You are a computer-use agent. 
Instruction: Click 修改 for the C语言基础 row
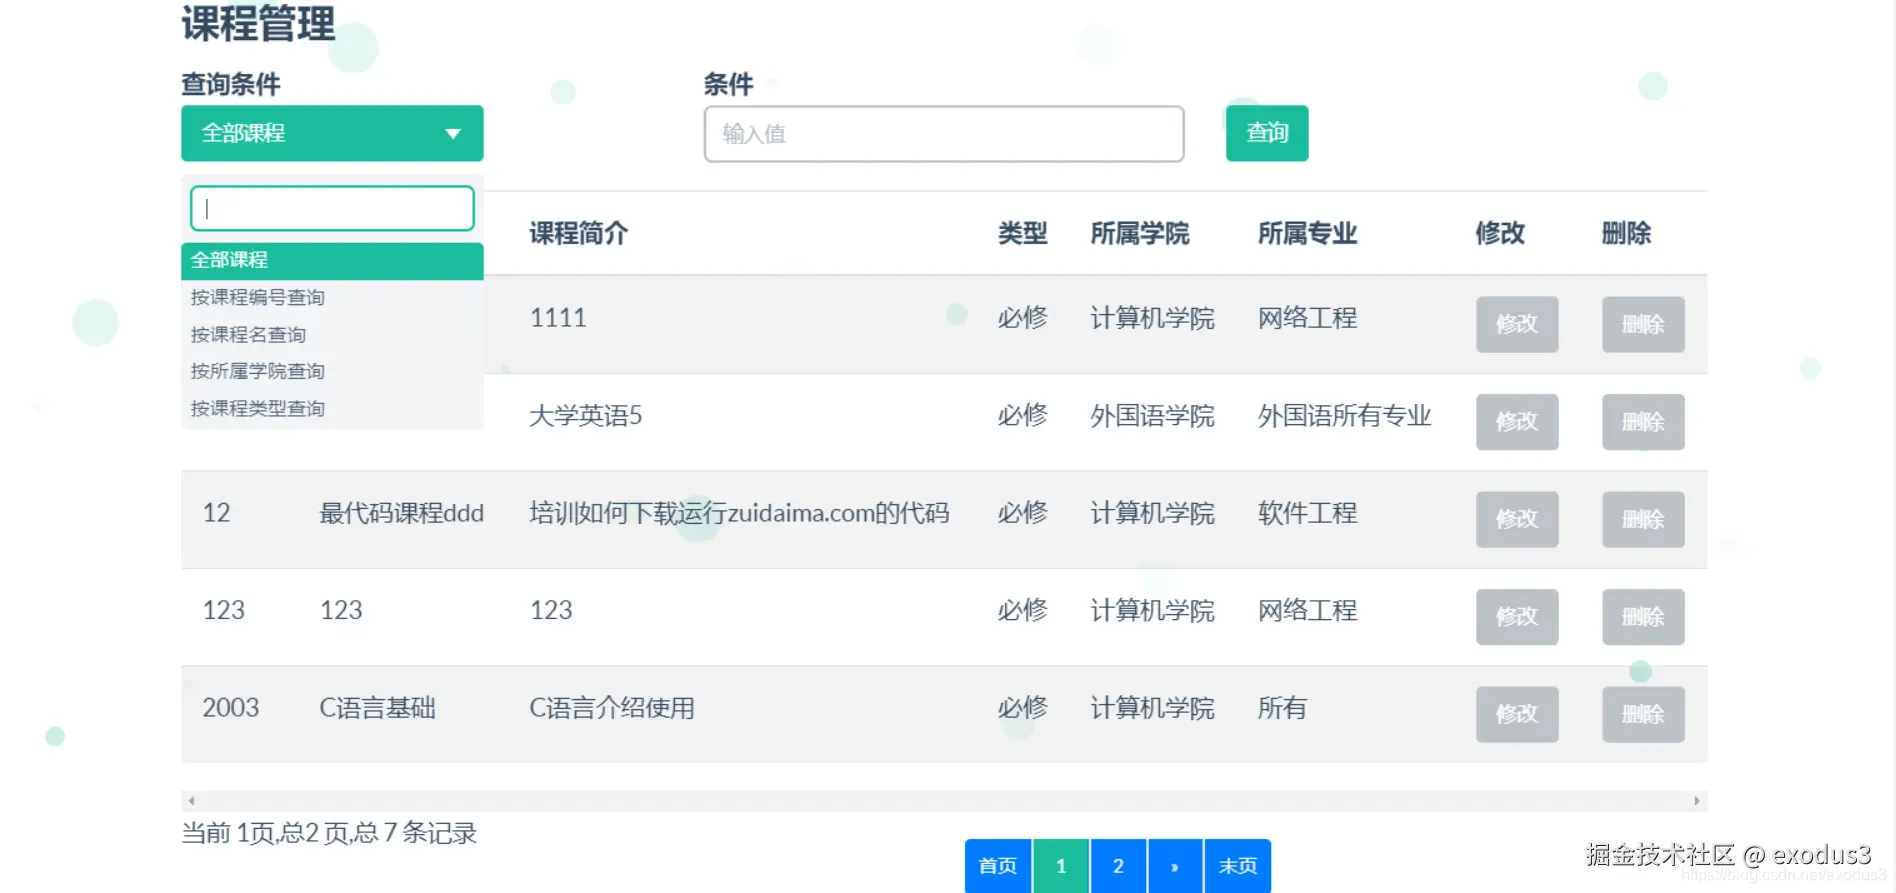click(1517, 714)
